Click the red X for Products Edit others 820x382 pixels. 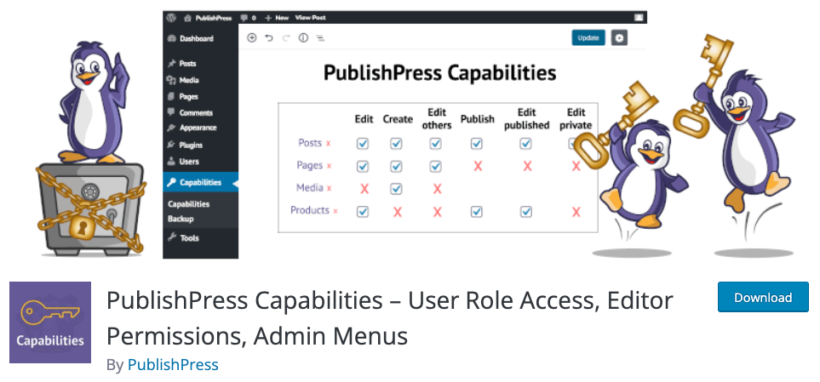[x=437, y=212]
